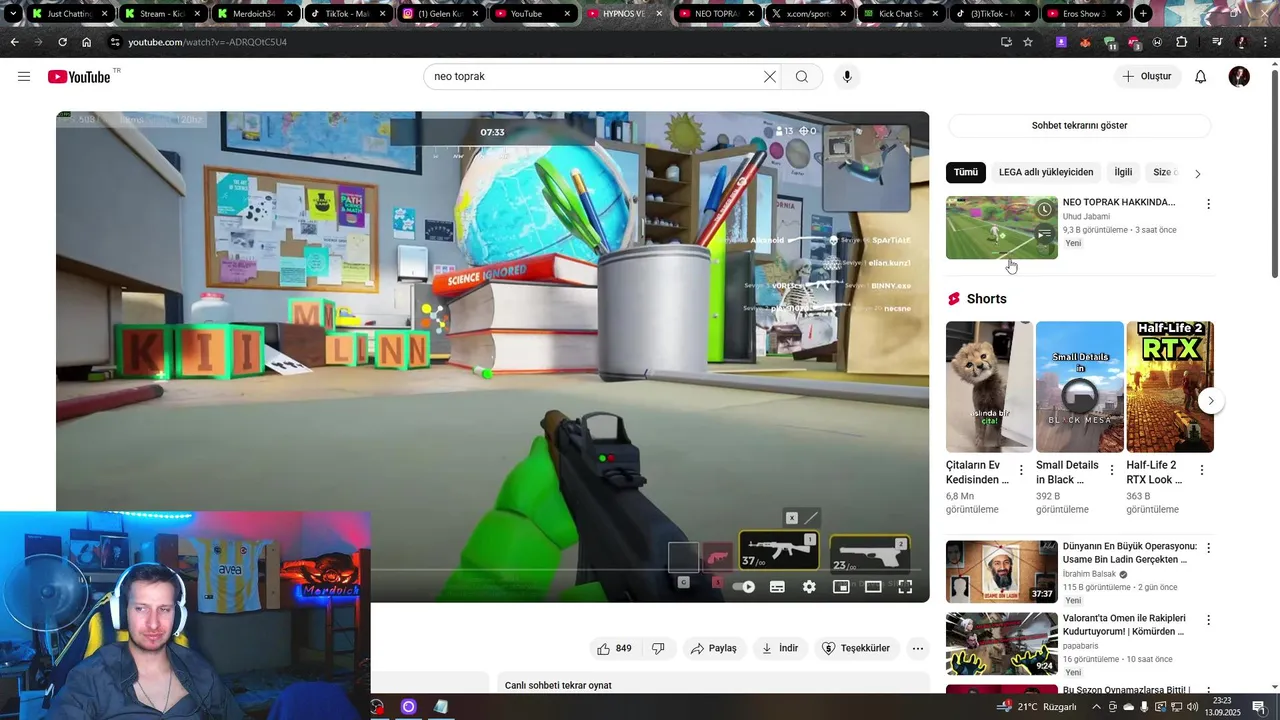Clear the search box with the X
Screen dimensions: 1280x720
(770, 77)
